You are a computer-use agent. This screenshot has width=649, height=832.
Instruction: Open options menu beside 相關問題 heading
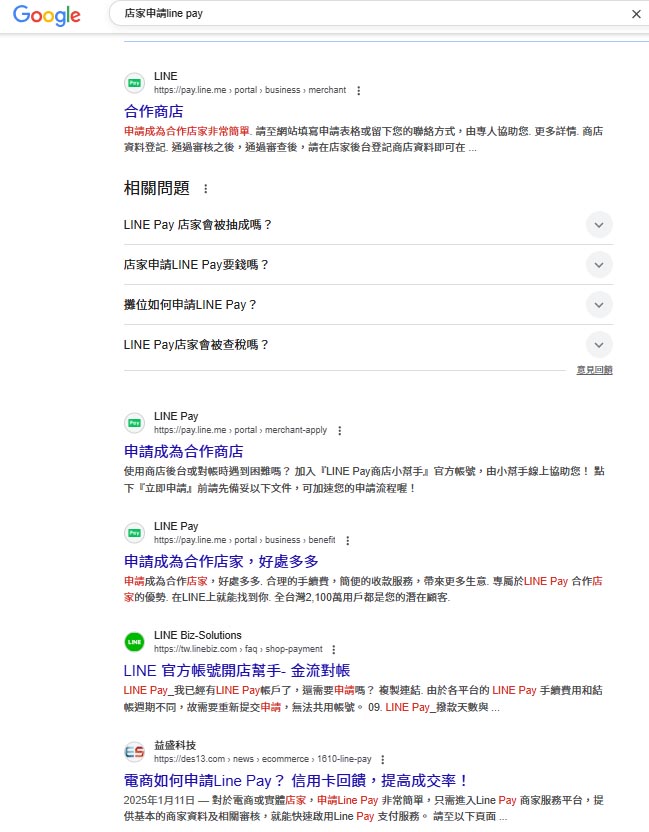coord(205,188)
